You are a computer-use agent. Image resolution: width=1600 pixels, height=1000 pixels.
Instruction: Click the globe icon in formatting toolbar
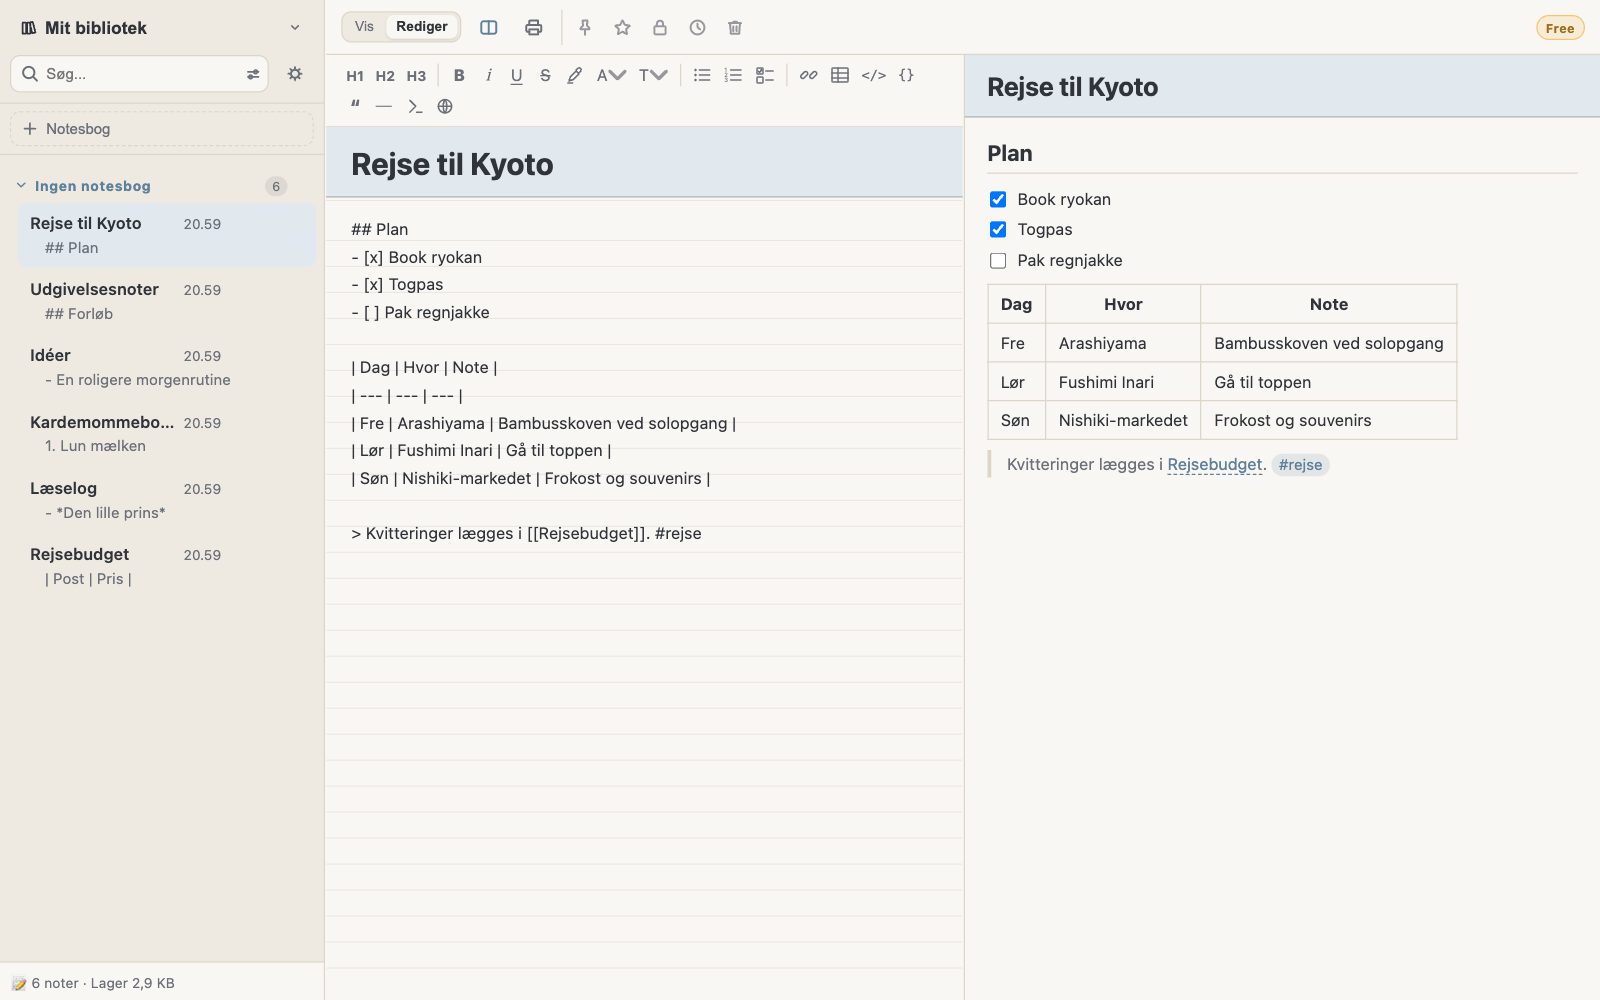445,106
